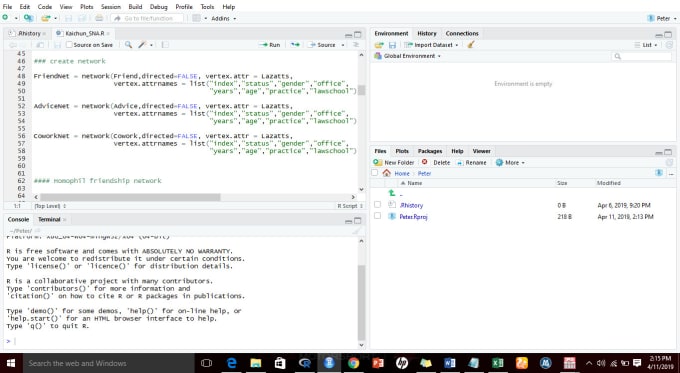Open Microsoft Word from taskbar
The height and width of the screenshot is (373, 680).
[x=450, y=363]
